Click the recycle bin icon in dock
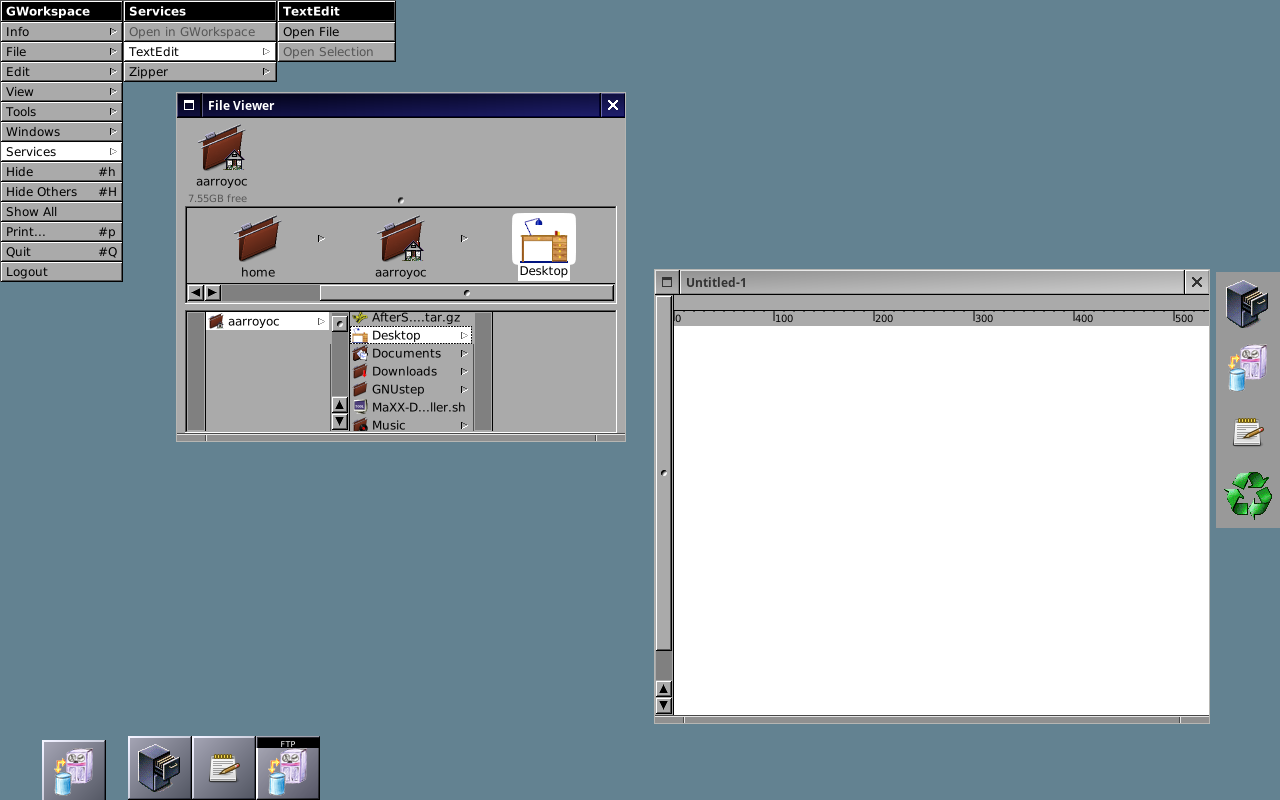The image size is (1280, 800). point(1248,495)
